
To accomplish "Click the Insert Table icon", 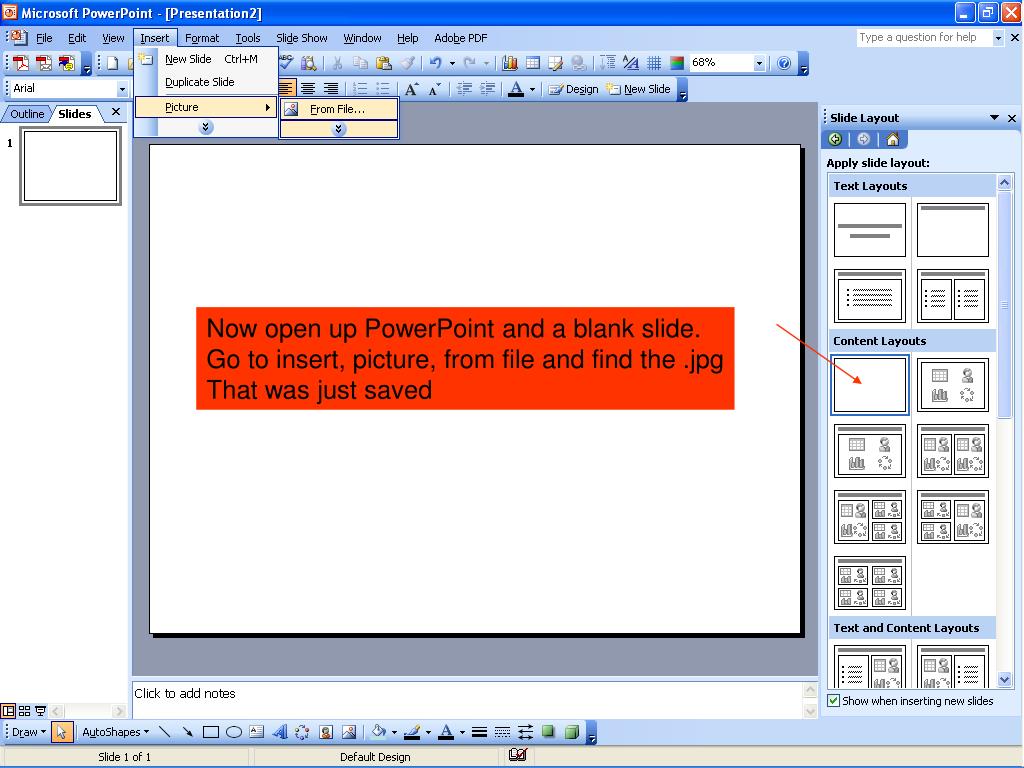I will [533, 63].
